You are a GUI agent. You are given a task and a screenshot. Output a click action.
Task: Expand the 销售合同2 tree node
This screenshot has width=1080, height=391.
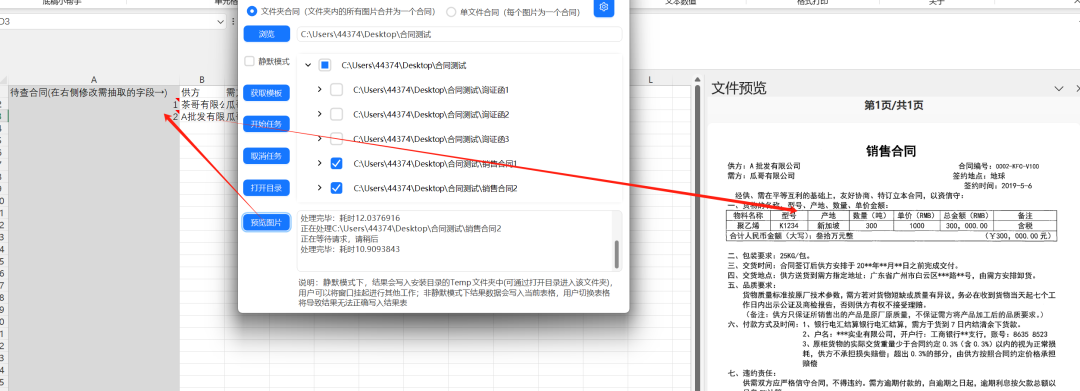(x=319, y=187)
